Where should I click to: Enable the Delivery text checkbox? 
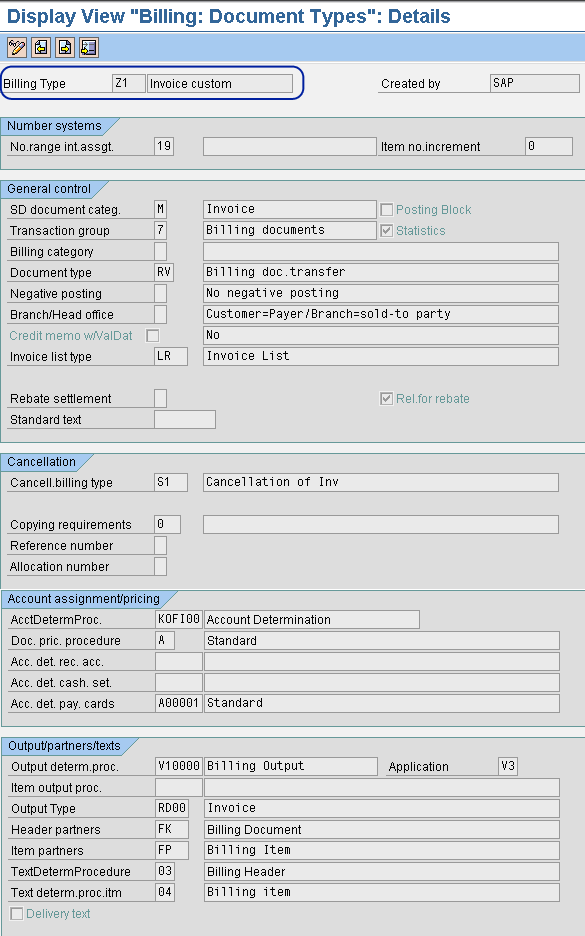click(17, 913)
